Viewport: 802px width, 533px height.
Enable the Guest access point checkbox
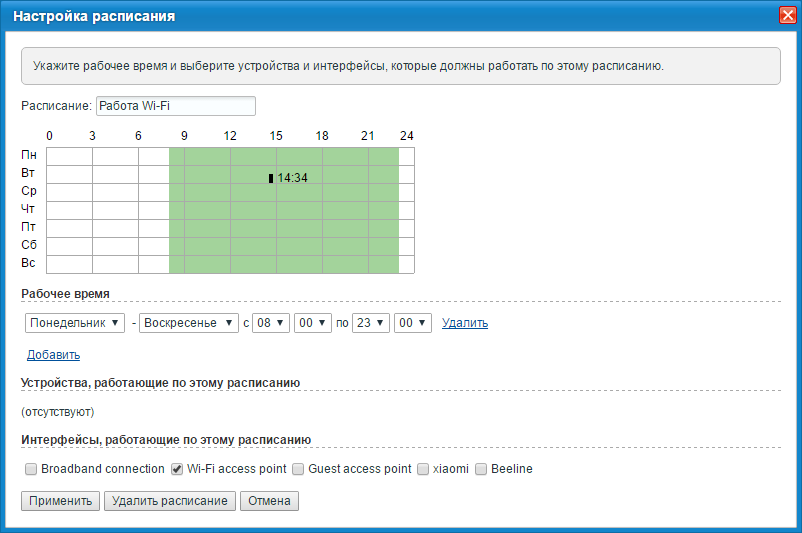pos(298,469)
